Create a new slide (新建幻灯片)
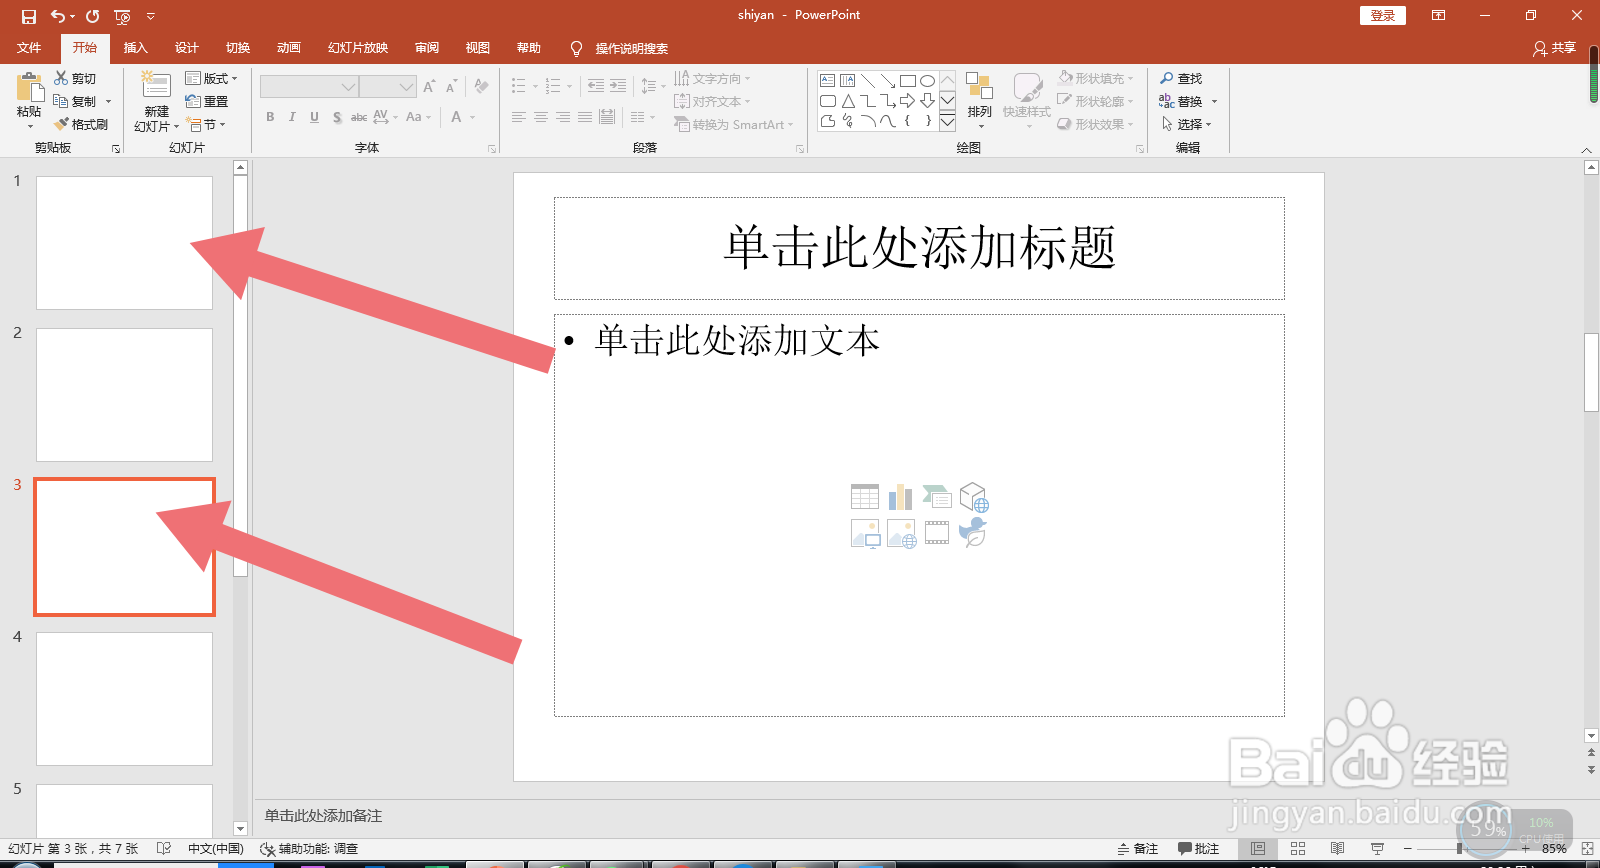Screen dimensions: 1600x868 tap(156, 102)
